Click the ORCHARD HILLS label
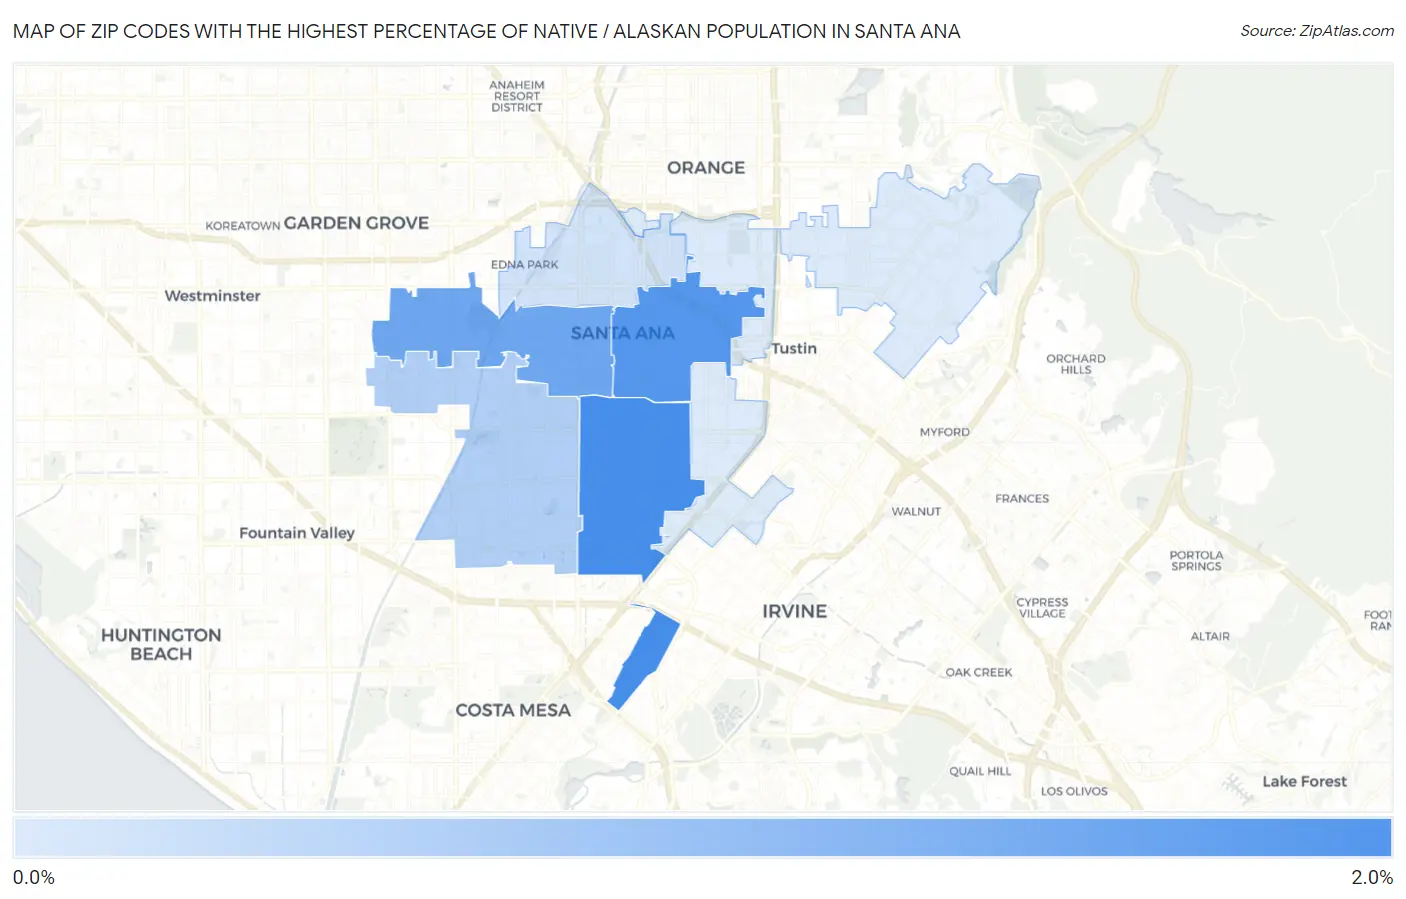The height and width of the screenshot is (899, 1406). tap(1076, 364)
